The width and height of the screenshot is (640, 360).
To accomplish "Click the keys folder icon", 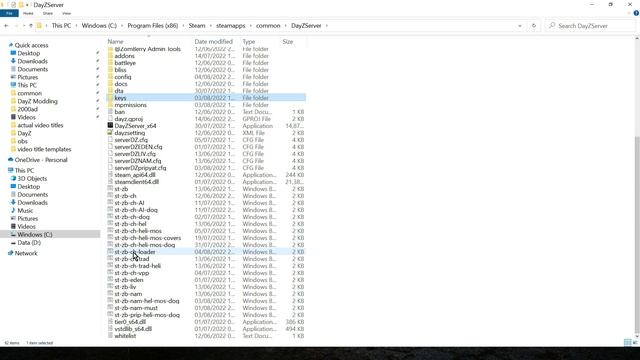I will 110,98.
